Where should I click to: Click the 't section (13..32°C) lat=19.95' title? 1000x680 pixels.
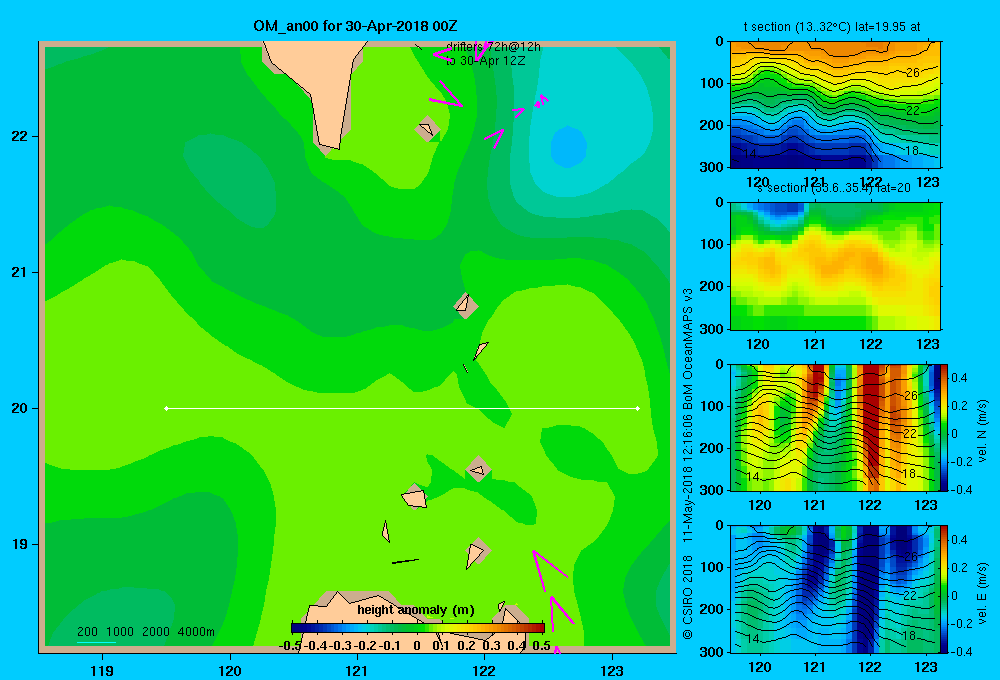point(832,27)
